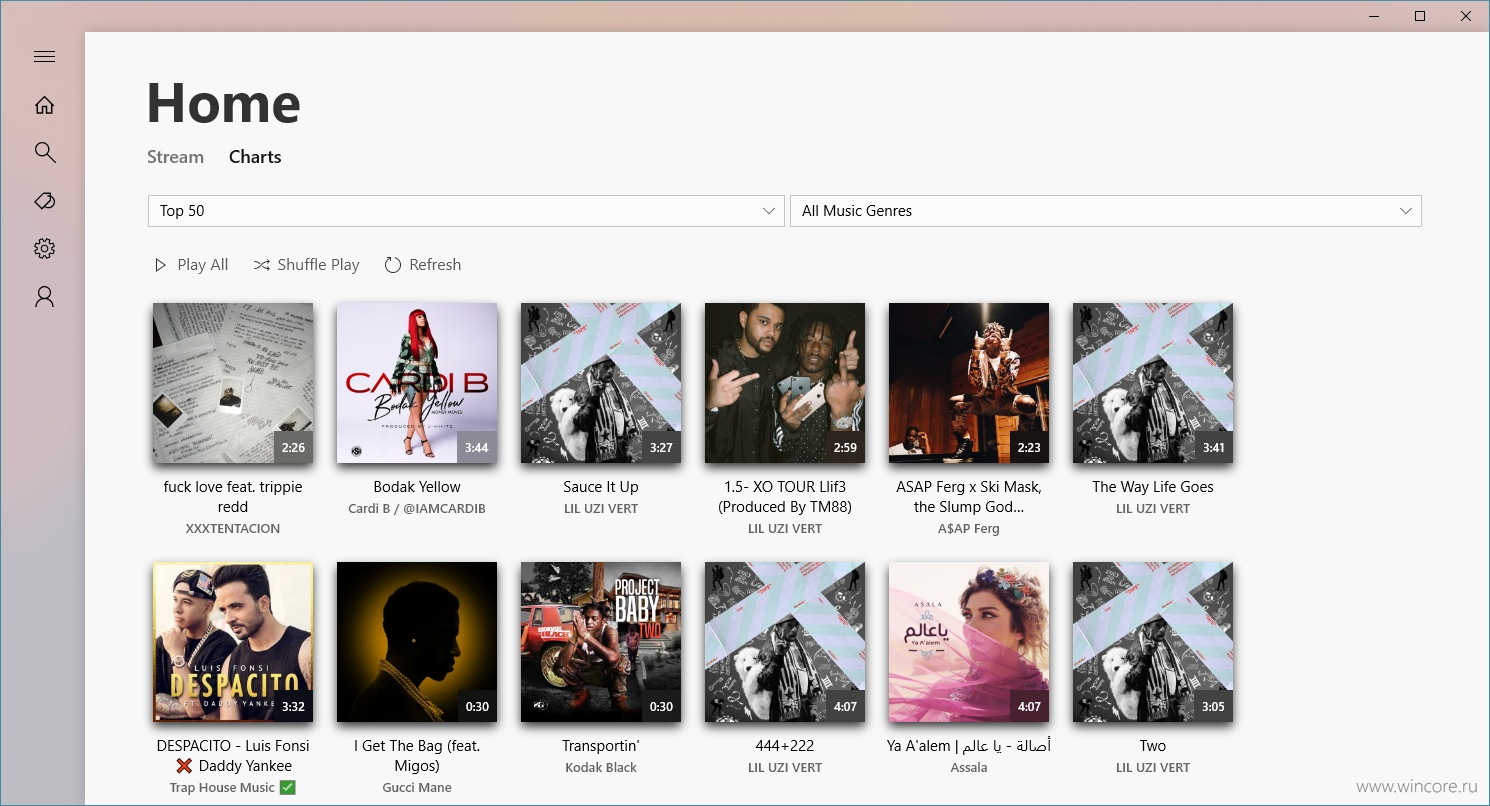This screenshot has height=806, width=1490.
Task: Open the ASAP Ferg x Ski Mask thumbnail
Action: point(969,383)
